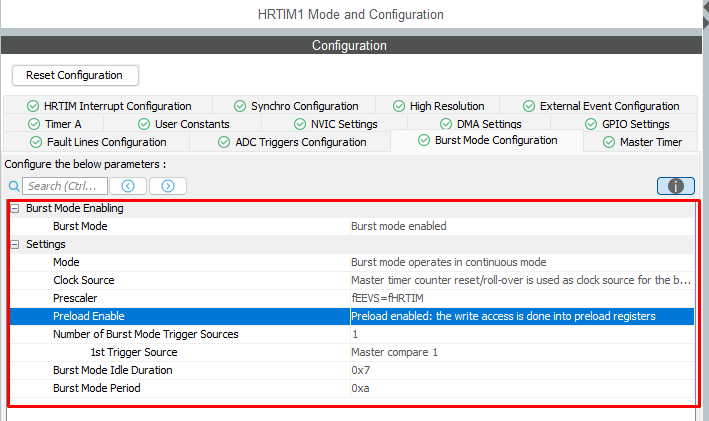
Task: Click the previous search result arrow
Action: pos(128,186)
